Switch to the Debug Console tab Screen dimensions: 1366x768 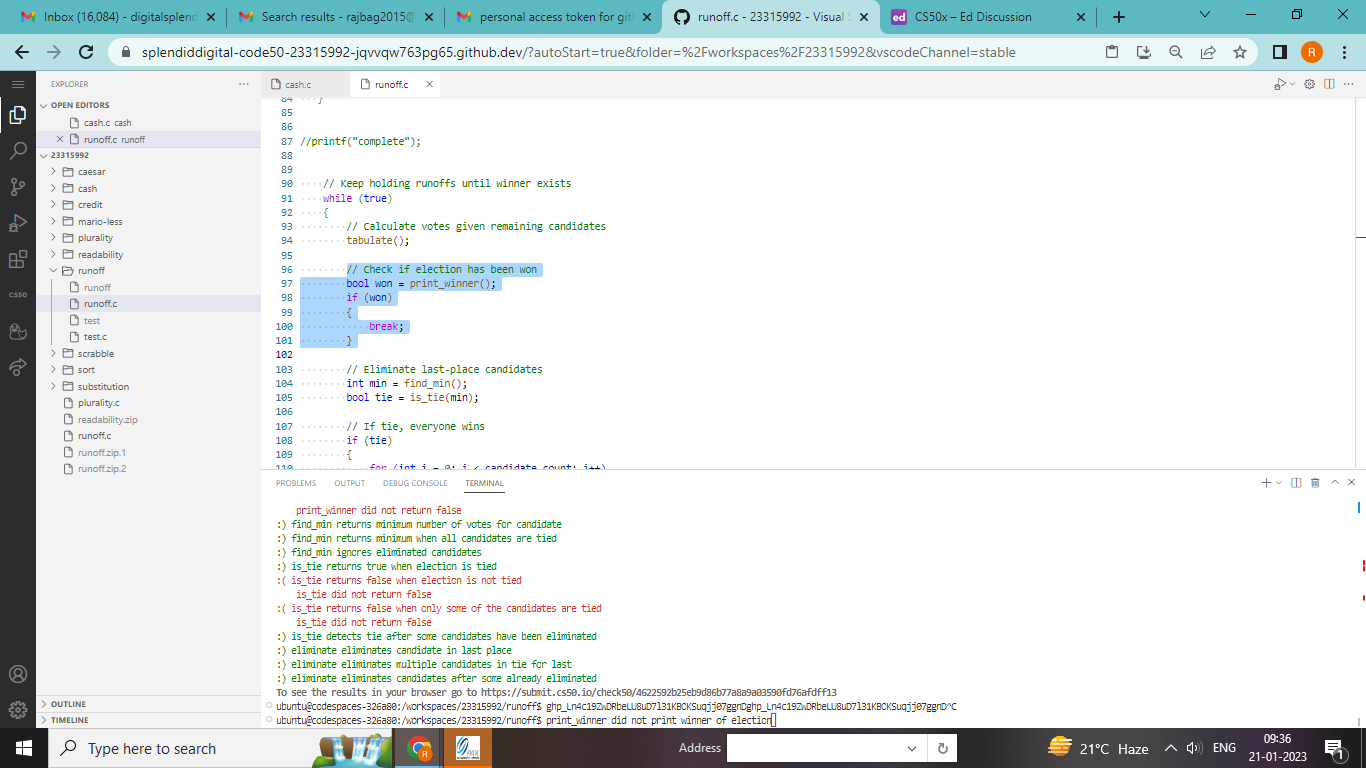tap(415, 483)
